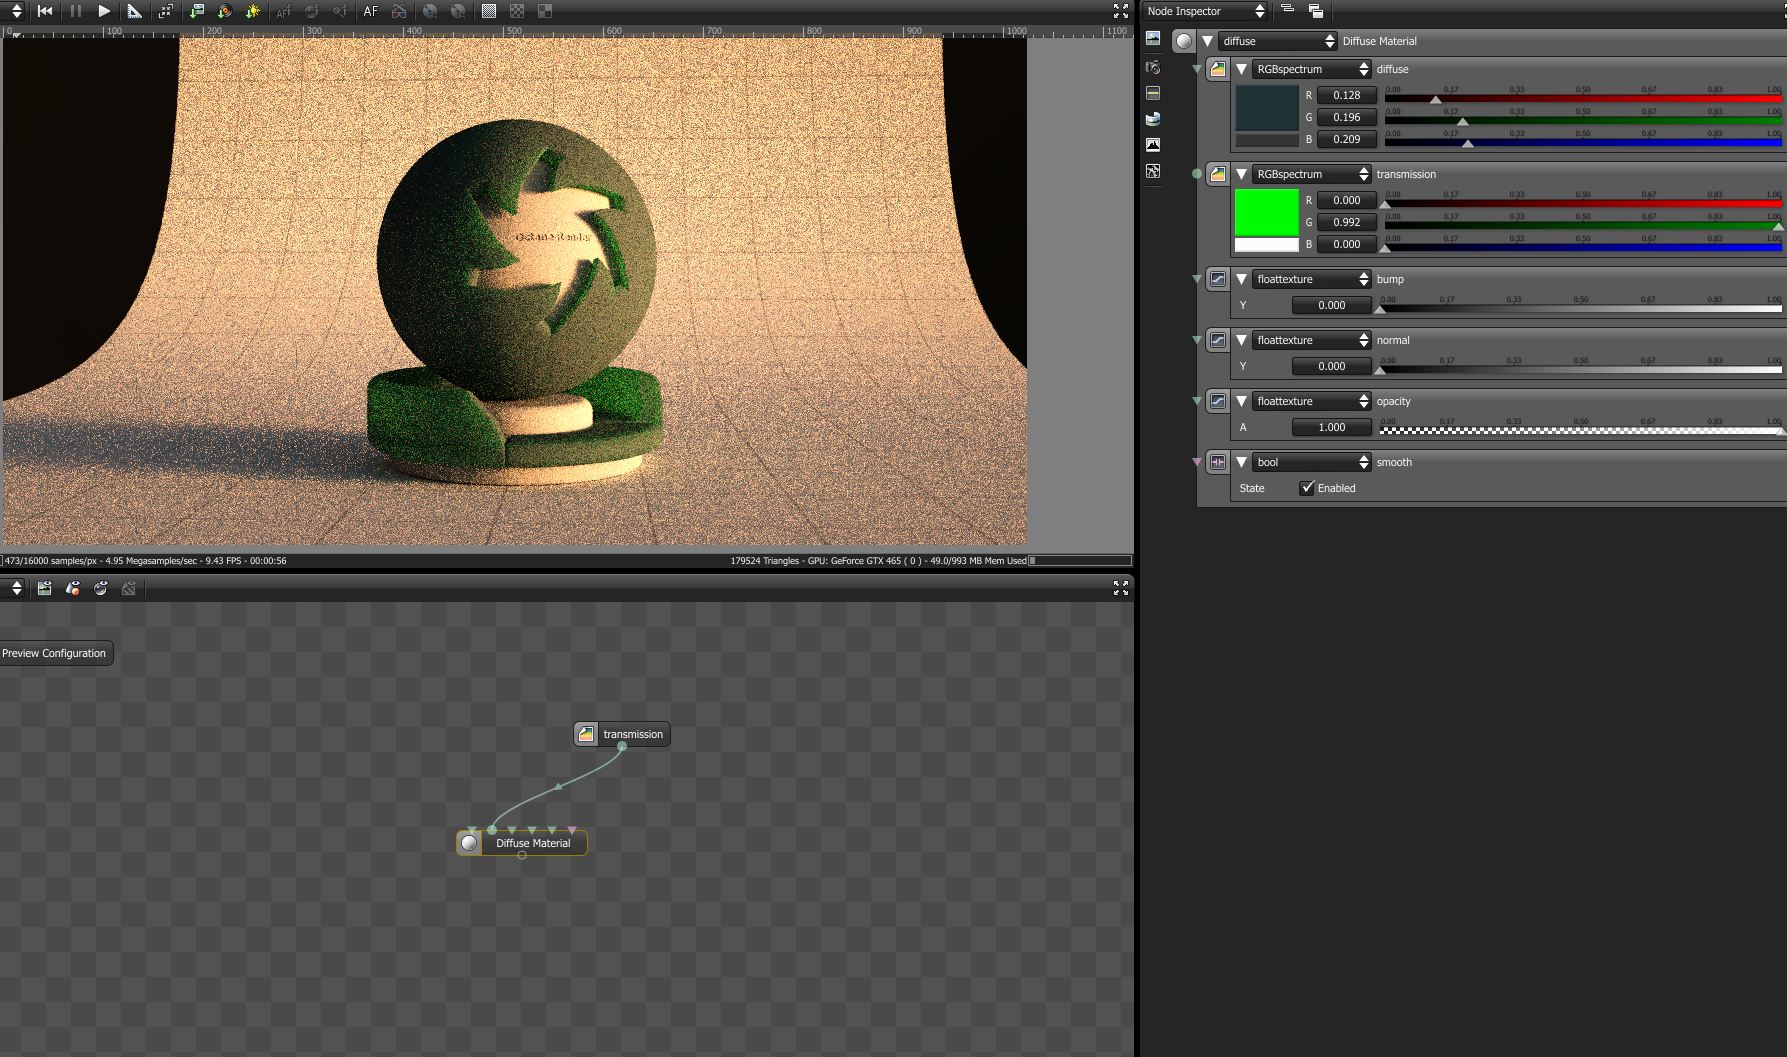Show the render target preview in inspector sidebar
Screen dimensions: 1787x1057
(1153, 39)
